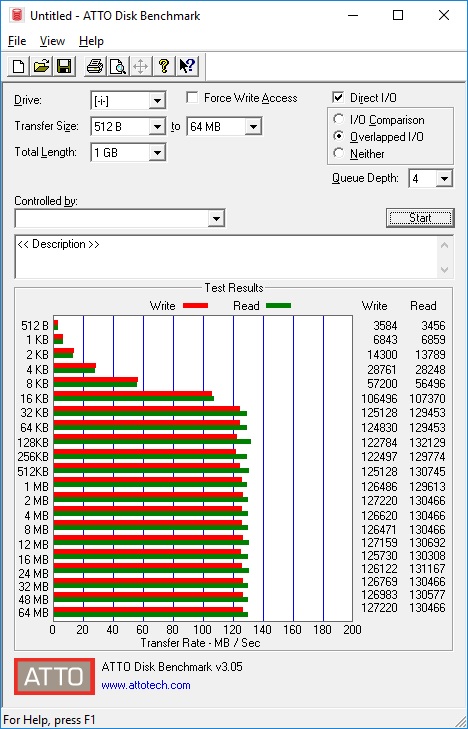Open the Total Length dropdown
Screen dimensions: 468x729
click(x=157, y=152)
